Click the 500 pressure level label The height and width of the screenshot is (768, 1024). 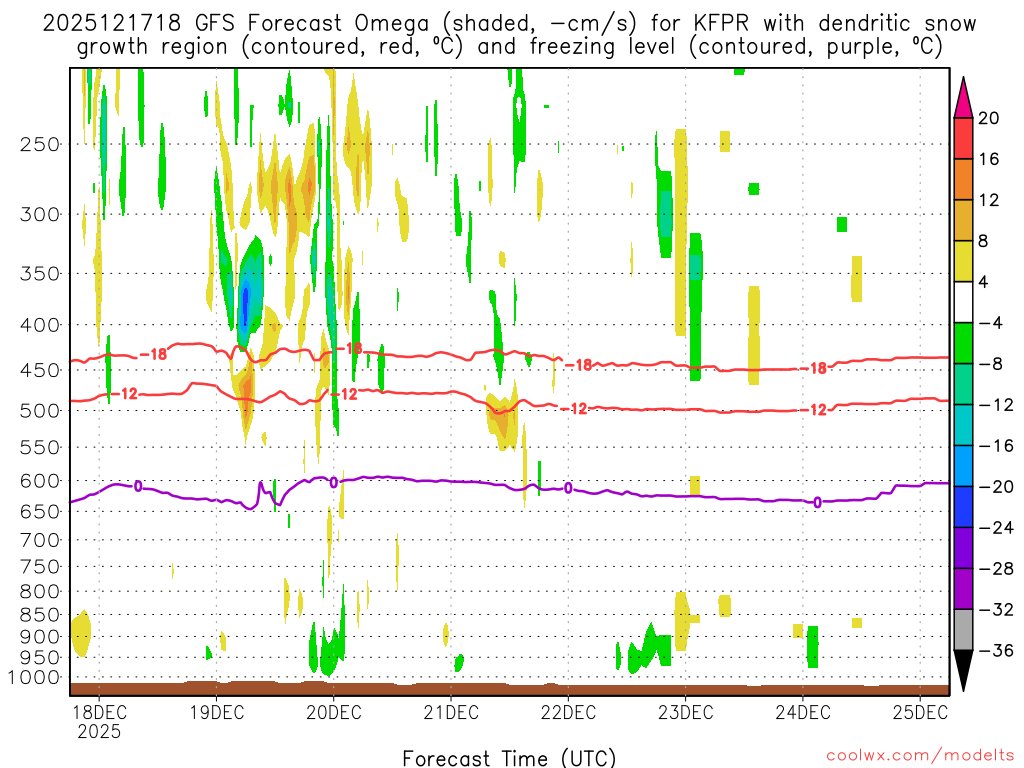coord(40,411)
